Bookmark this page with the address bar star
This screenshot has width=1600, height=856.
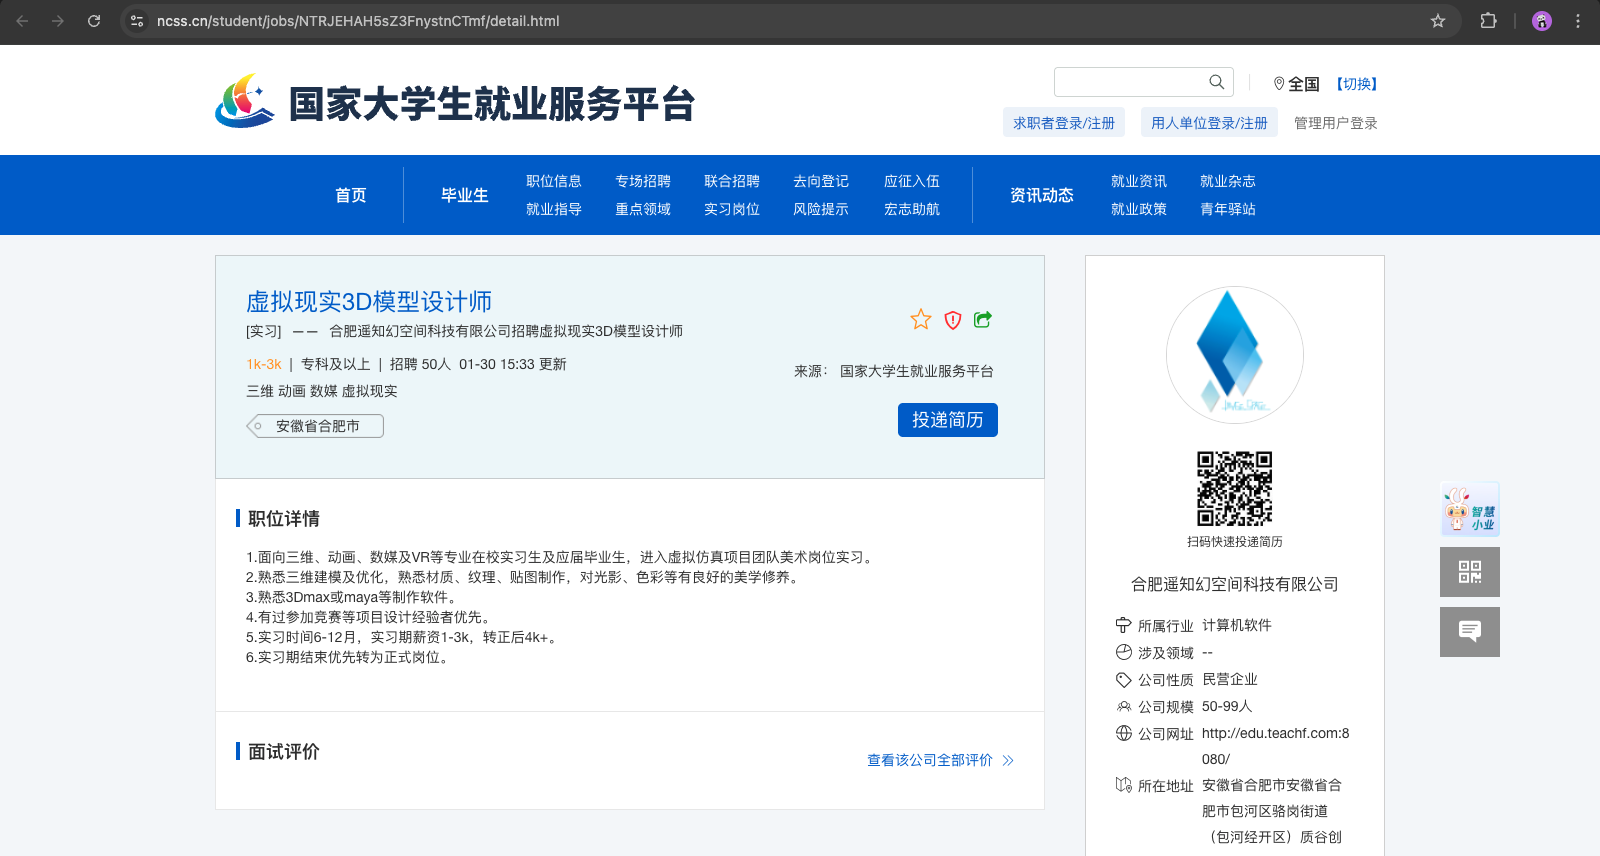[1438, 21]
